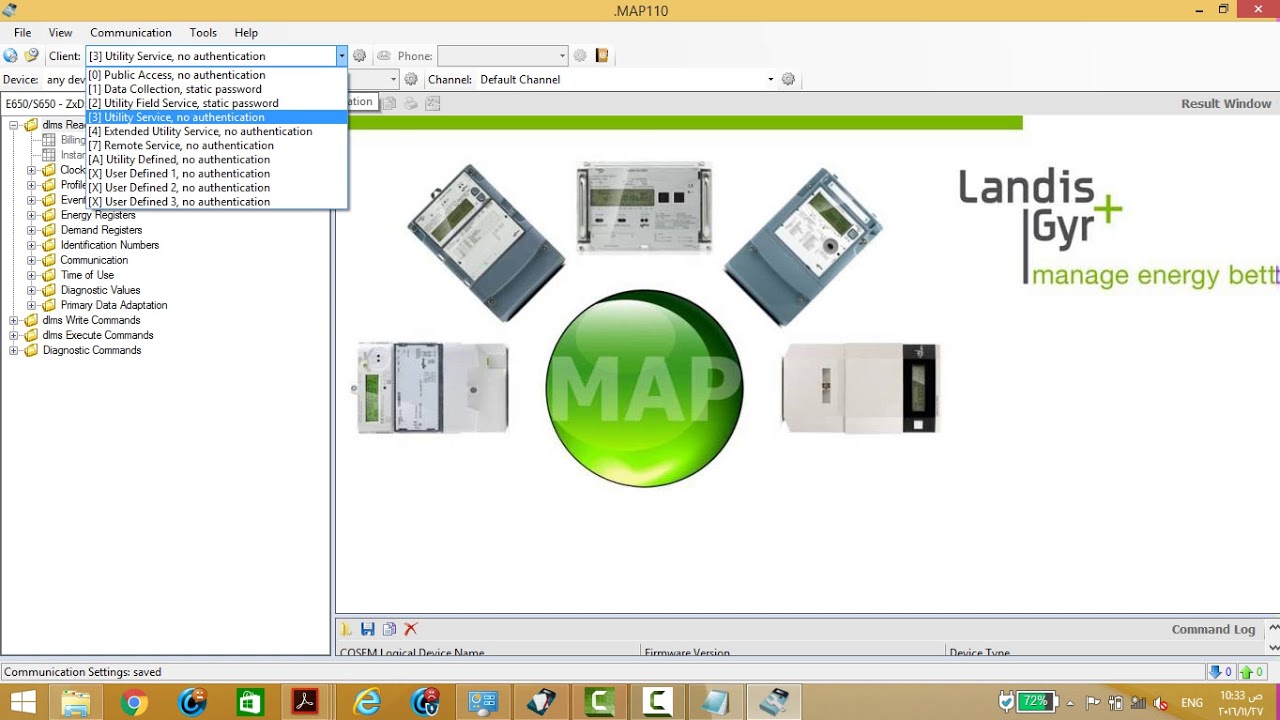Image resolution: width=1280 pixels, height=720 pixels.
Task: Open File Explorer from the taskbar
Action: [76, 703]
